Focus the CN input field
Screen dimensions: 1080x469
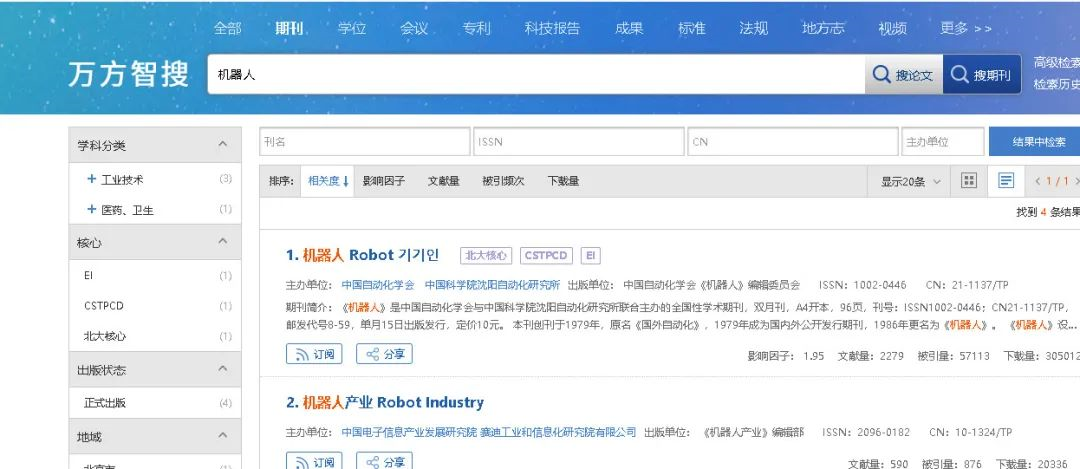(793, 142)
